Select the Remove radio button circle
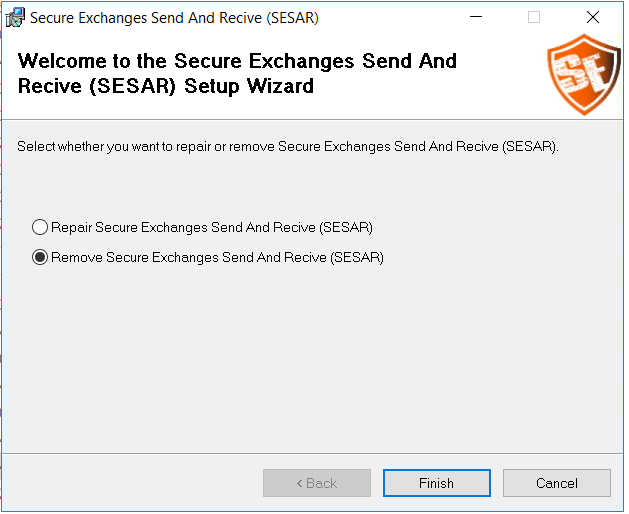The width and height of the screenshot is (629, 514). point(40,257)
